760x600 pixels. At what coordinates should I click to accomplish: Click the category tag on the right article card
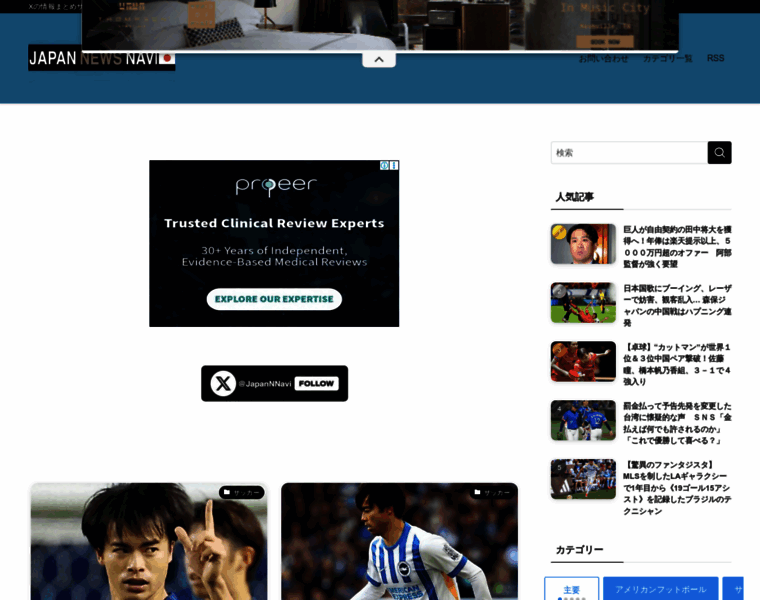(492, 492)
